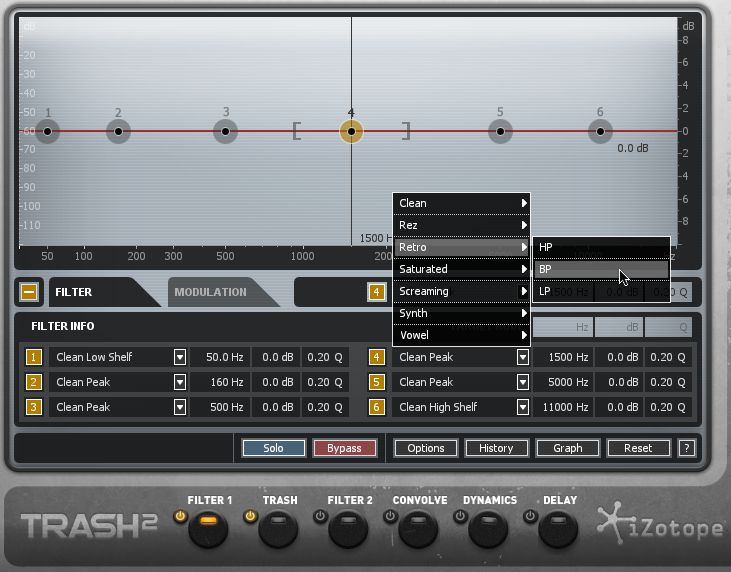
Task: Toggle Filter 1 module power button
Action: [x=180, y=517]
